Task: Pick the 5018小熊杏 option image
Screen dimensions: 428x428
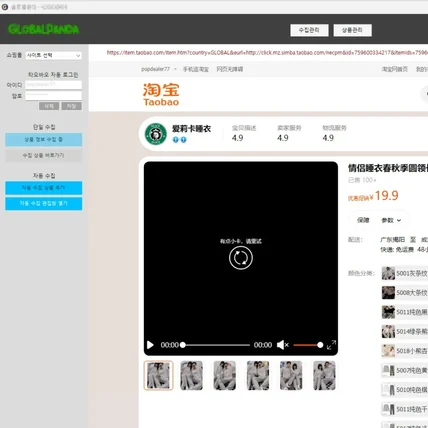Action: (388, 351)
